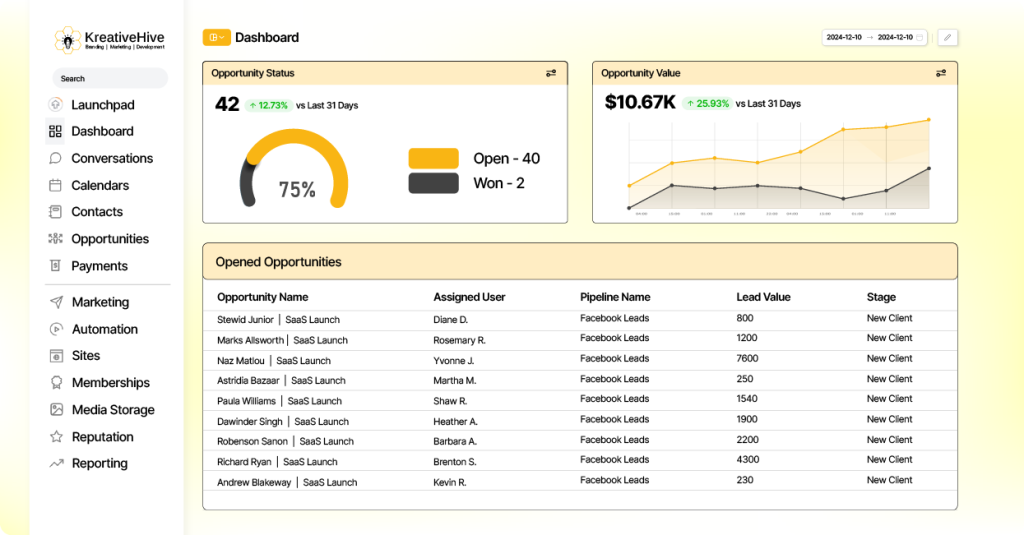This screenshot has width=1024, height=535.
Task: Open Stewid Junior SaaS Launch opportunity
Action: pos(278,320)
